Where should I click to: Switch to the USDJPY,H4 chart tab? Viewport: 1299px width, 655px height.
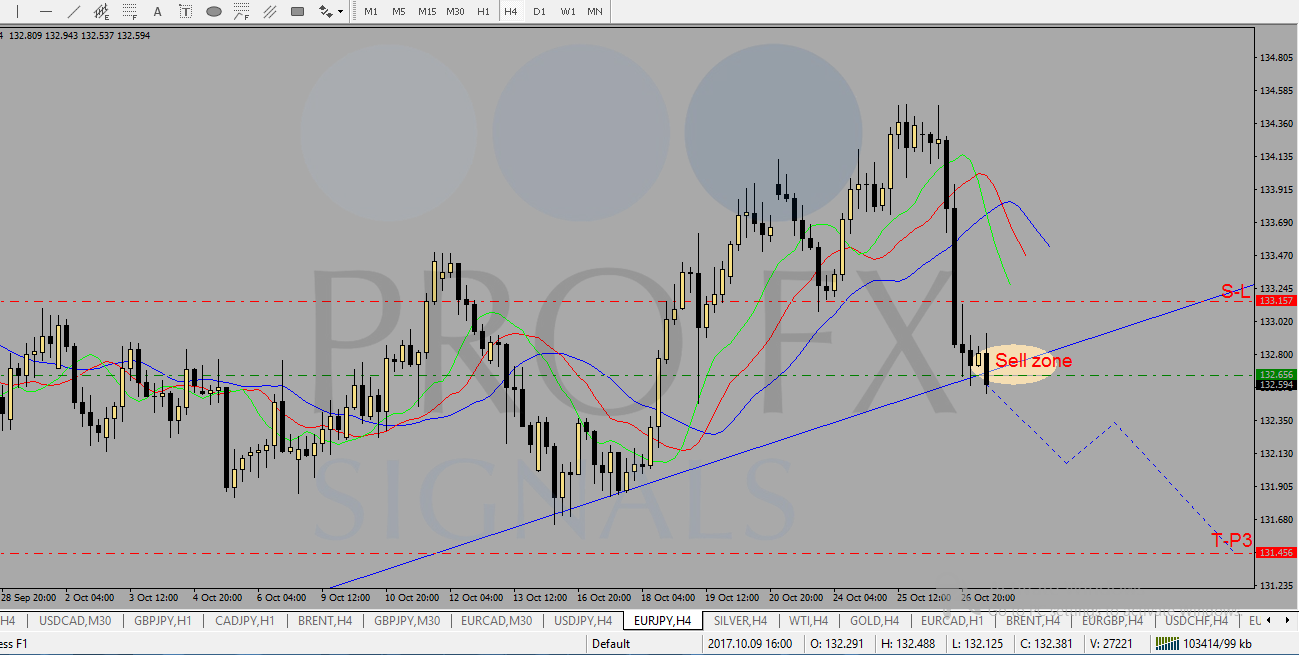point(582,620)
